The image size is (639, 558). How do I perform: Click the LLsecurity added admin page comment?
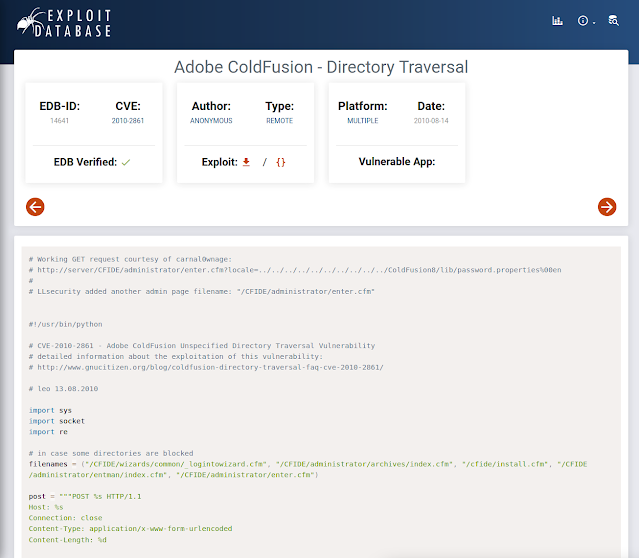tap(202, 291)
